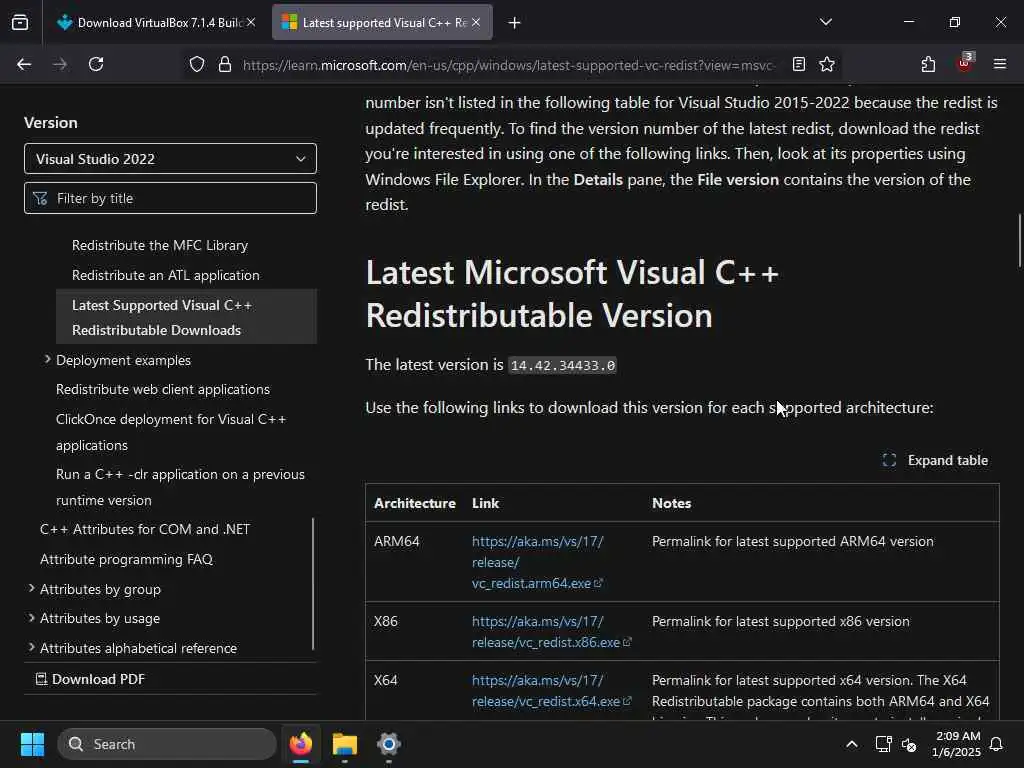This screenshot has width=1024, height=768.
Task: Open muted volume tray icon
Action: click(x=909, y=744)
